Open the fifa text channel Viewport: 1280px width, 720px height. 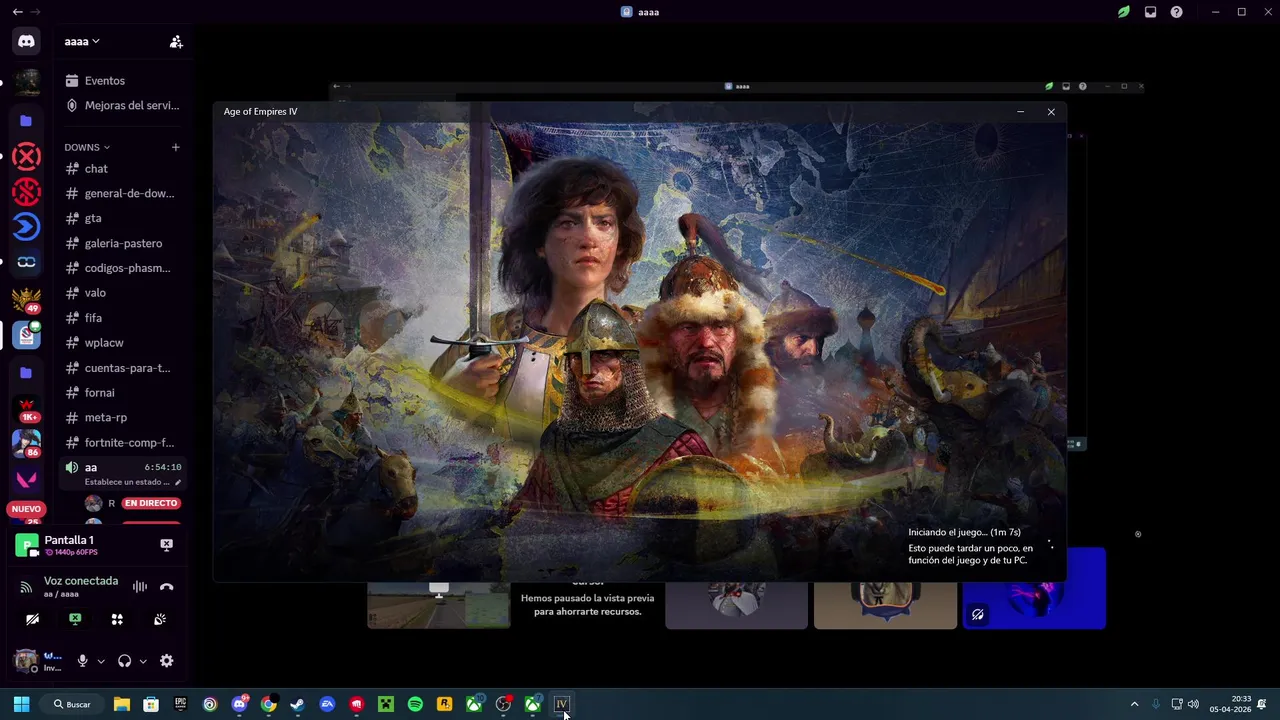tap(123, 318)
